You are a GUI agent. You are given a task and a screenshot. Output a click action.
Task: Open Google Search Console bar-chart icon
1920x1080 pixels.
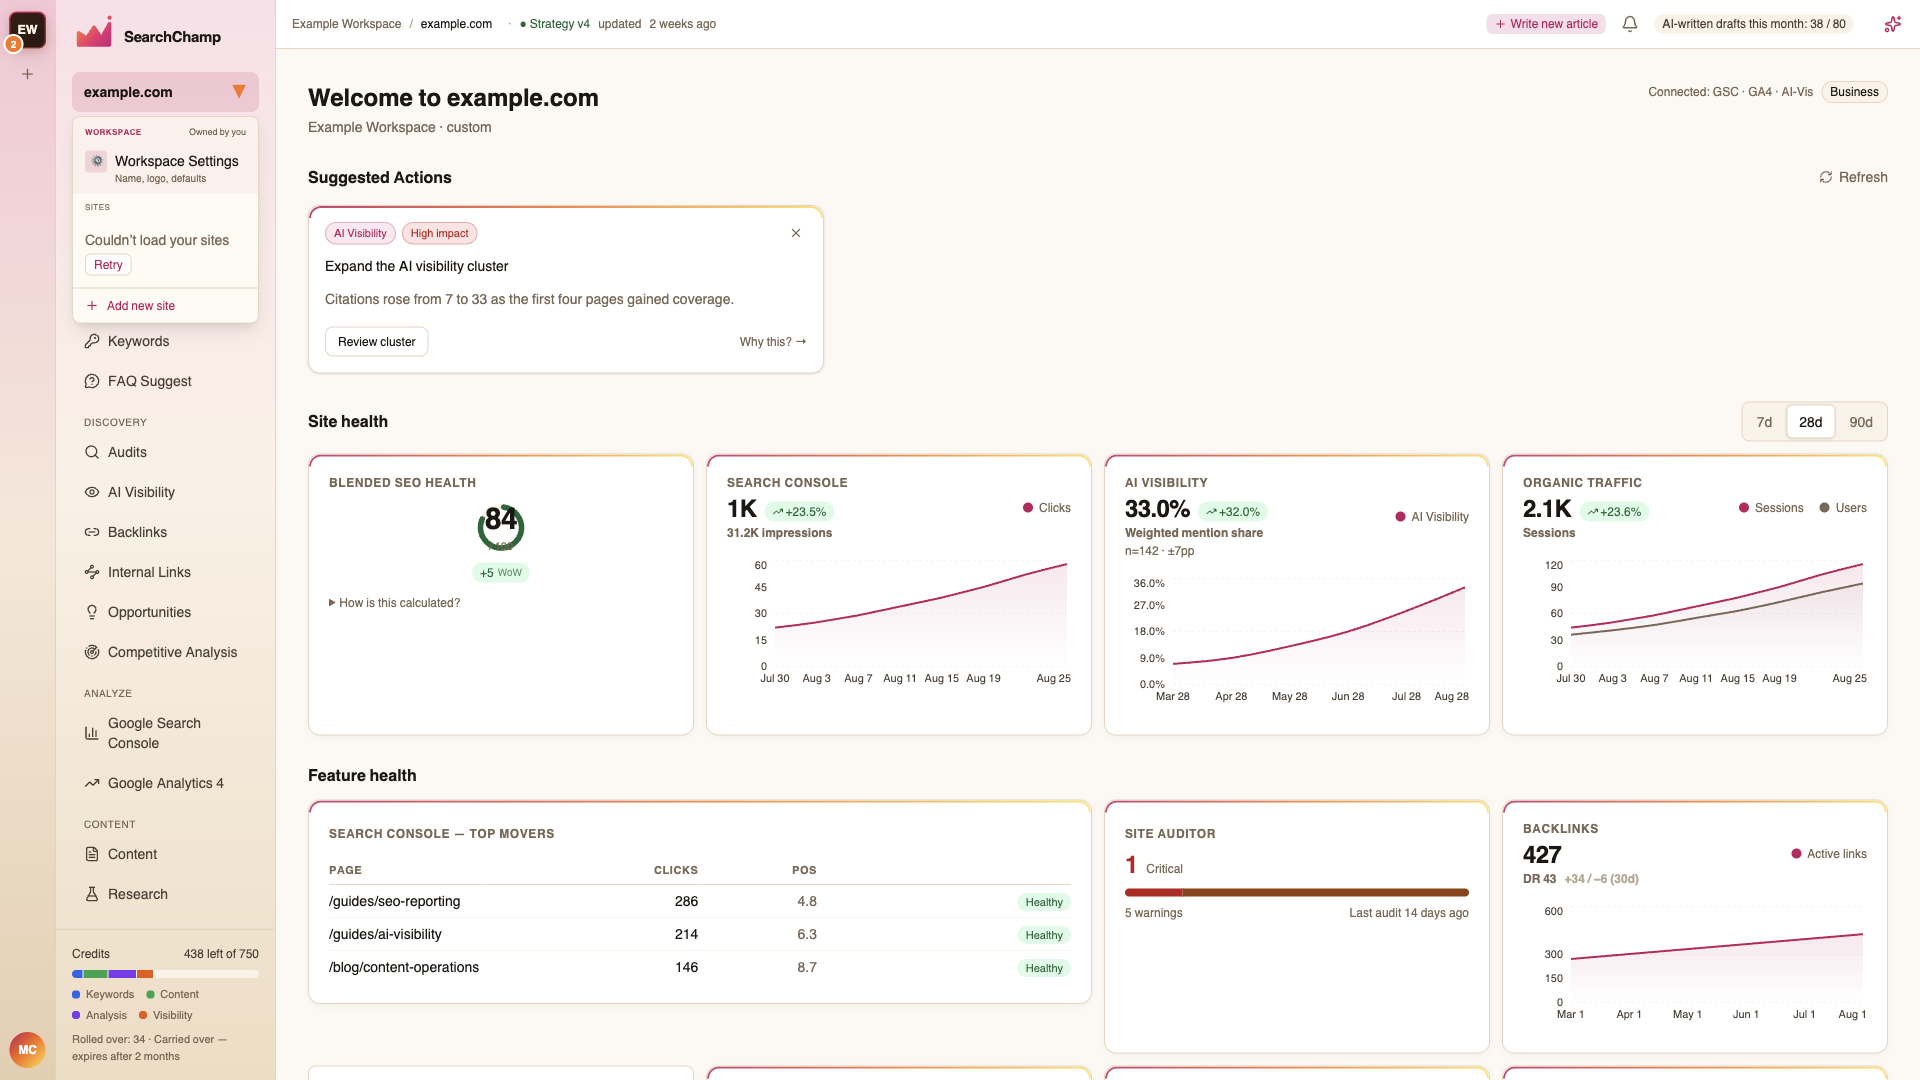pyautogui.click(x=92, y=733)
